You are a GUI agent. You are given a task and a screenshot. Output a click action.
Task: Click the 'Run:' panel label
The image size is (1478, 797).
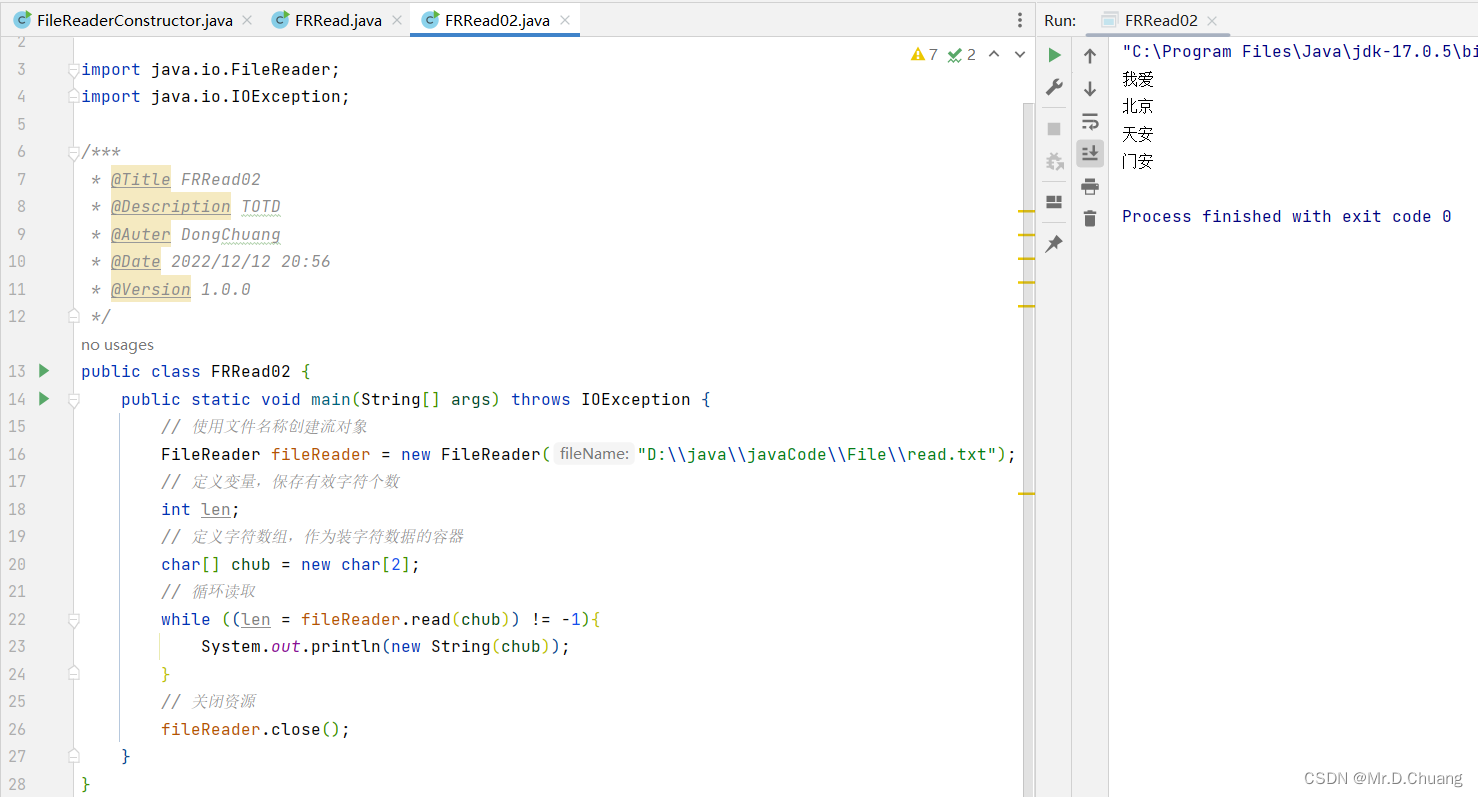point(1060,20)
